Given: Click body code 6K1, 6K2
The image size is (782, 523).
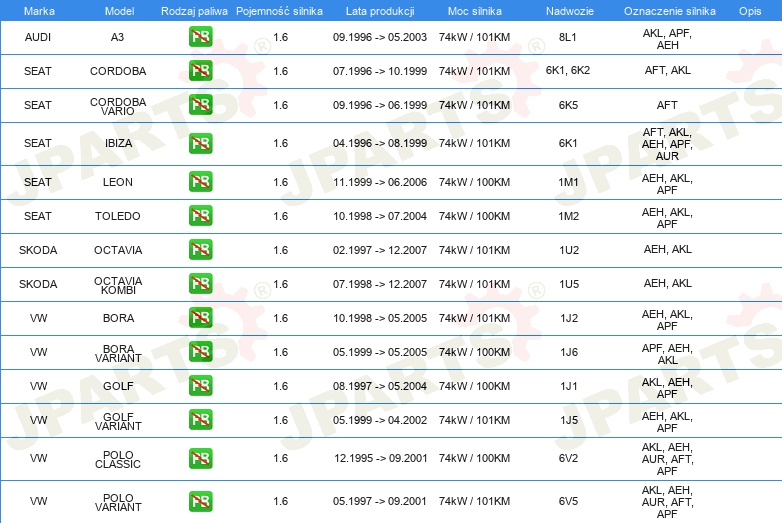Looking at the screenshot, I should point(568,70).
